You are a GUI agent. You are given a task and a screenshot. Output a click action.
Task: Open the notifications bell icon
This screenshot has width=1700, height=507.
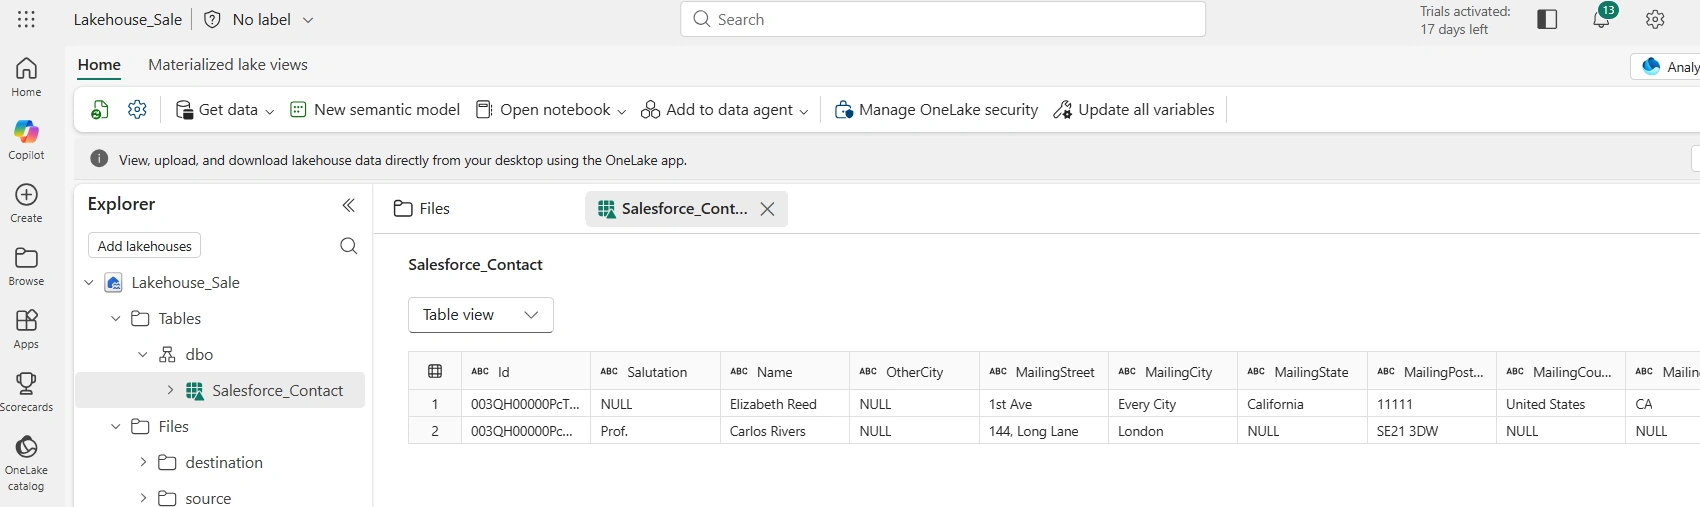click(1601, 19)
